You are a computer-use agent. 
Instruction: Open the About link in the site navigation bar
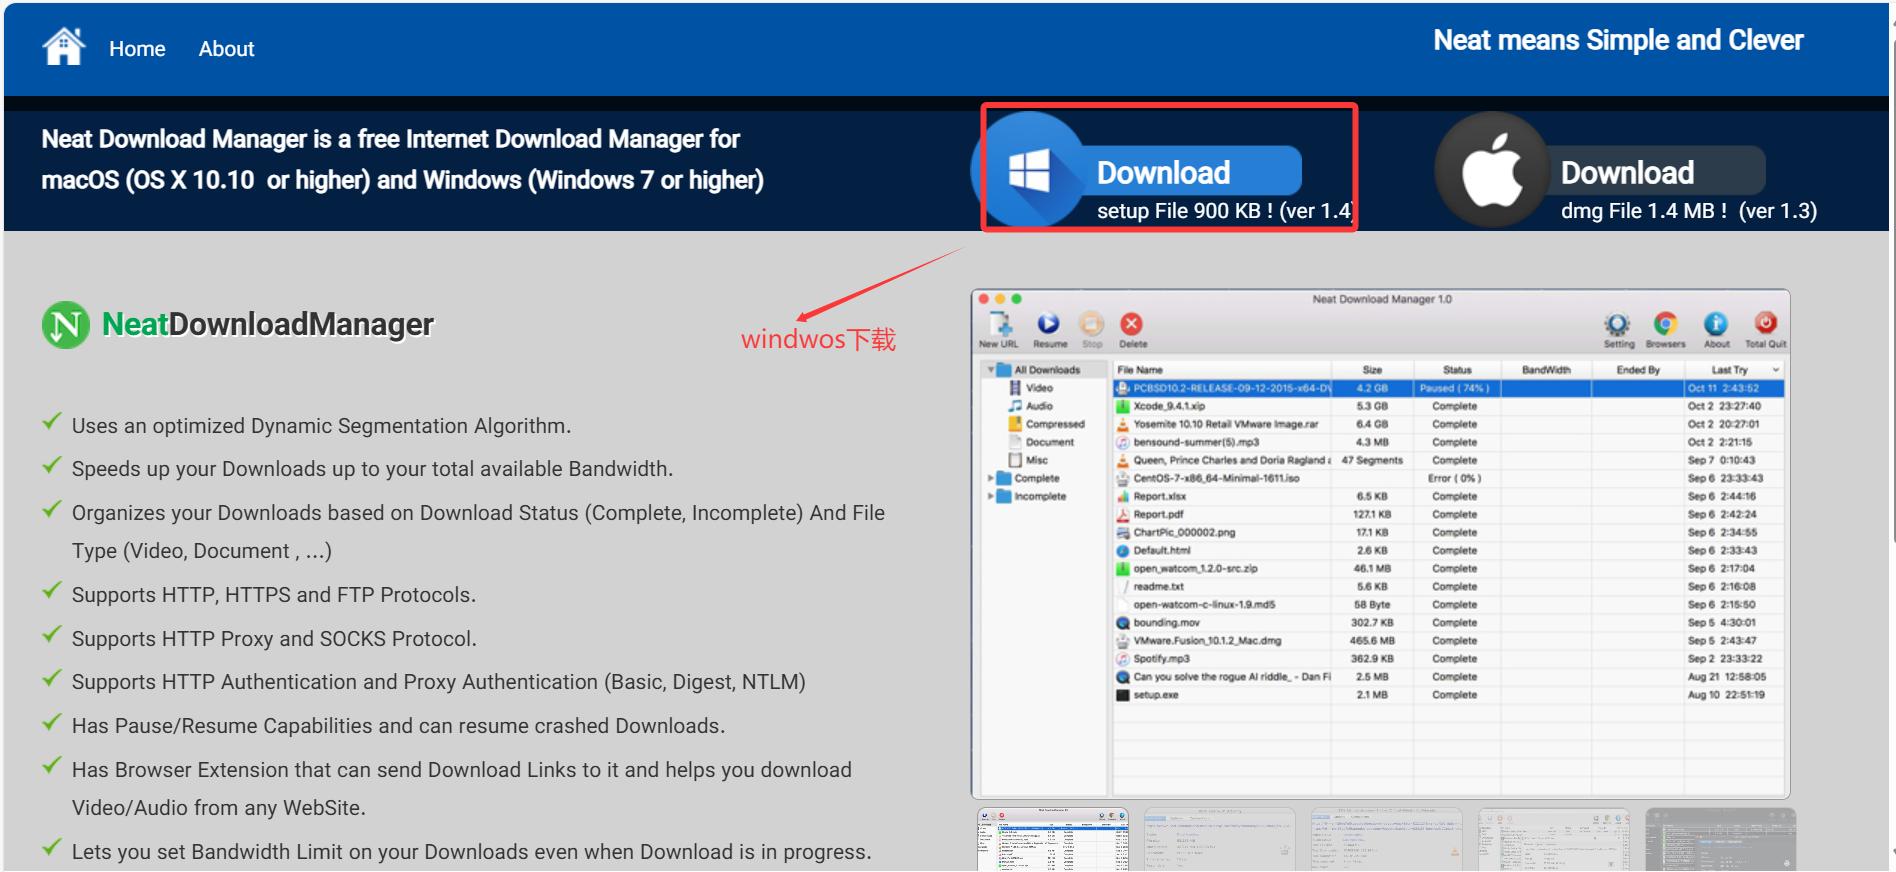click(226, 49)
